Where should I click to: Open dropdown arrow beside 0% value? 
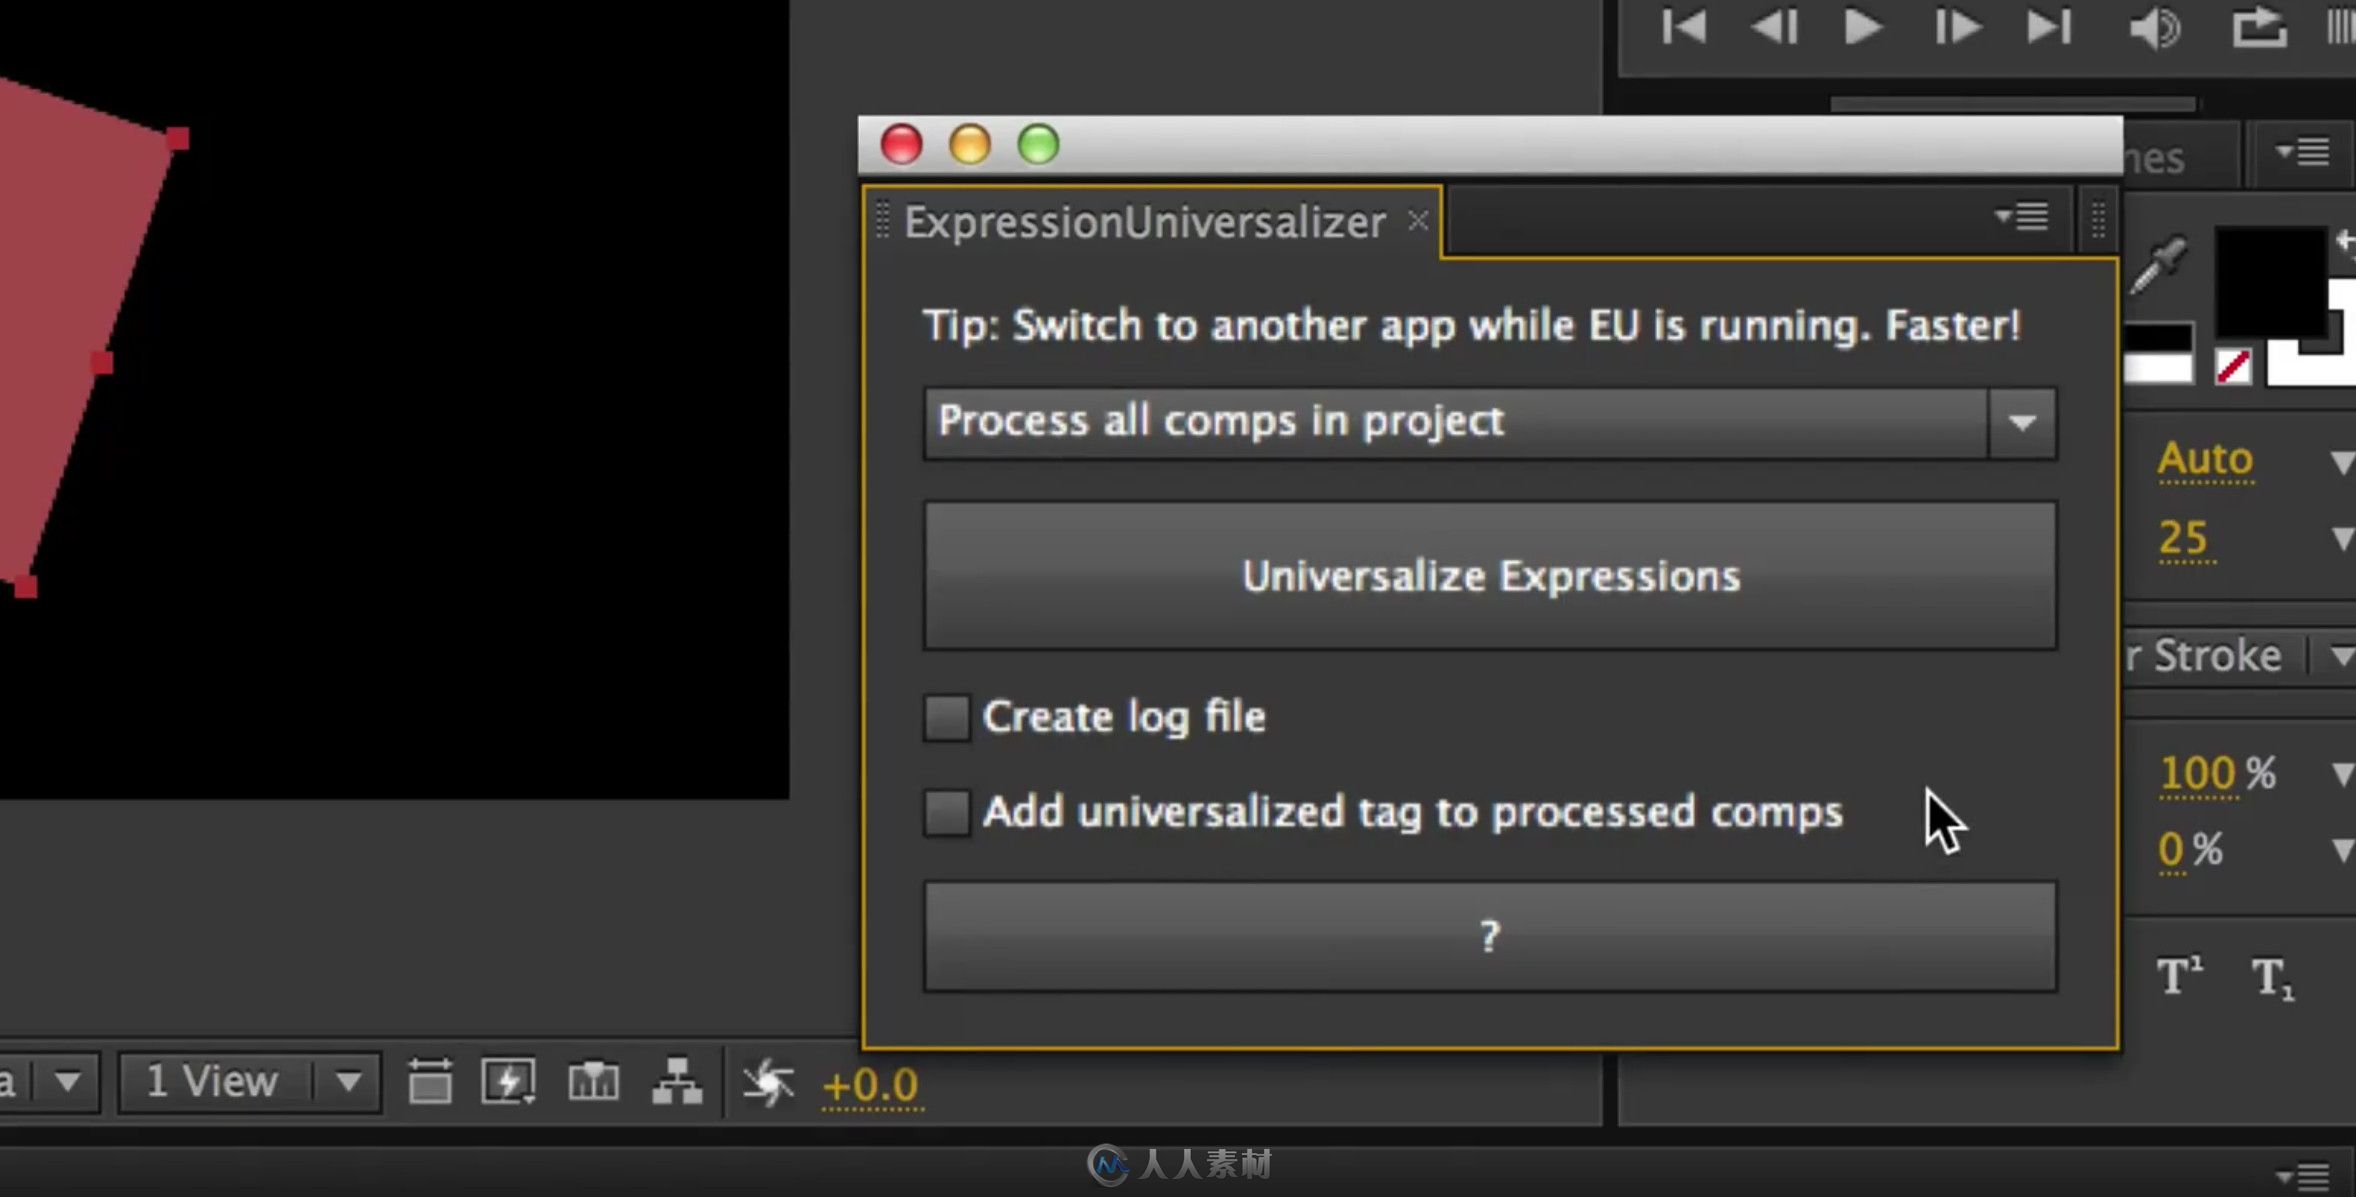pos(2341,851)
